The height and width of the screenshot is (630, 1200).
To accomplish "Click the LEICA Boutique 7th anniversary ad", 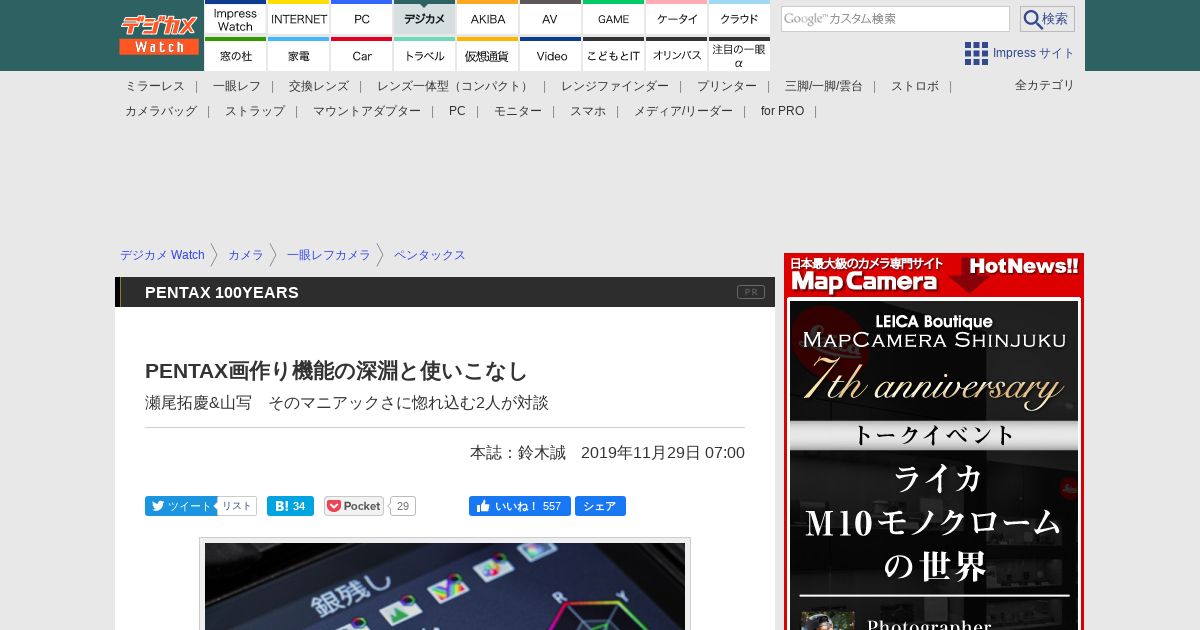I will pos(934,465).
